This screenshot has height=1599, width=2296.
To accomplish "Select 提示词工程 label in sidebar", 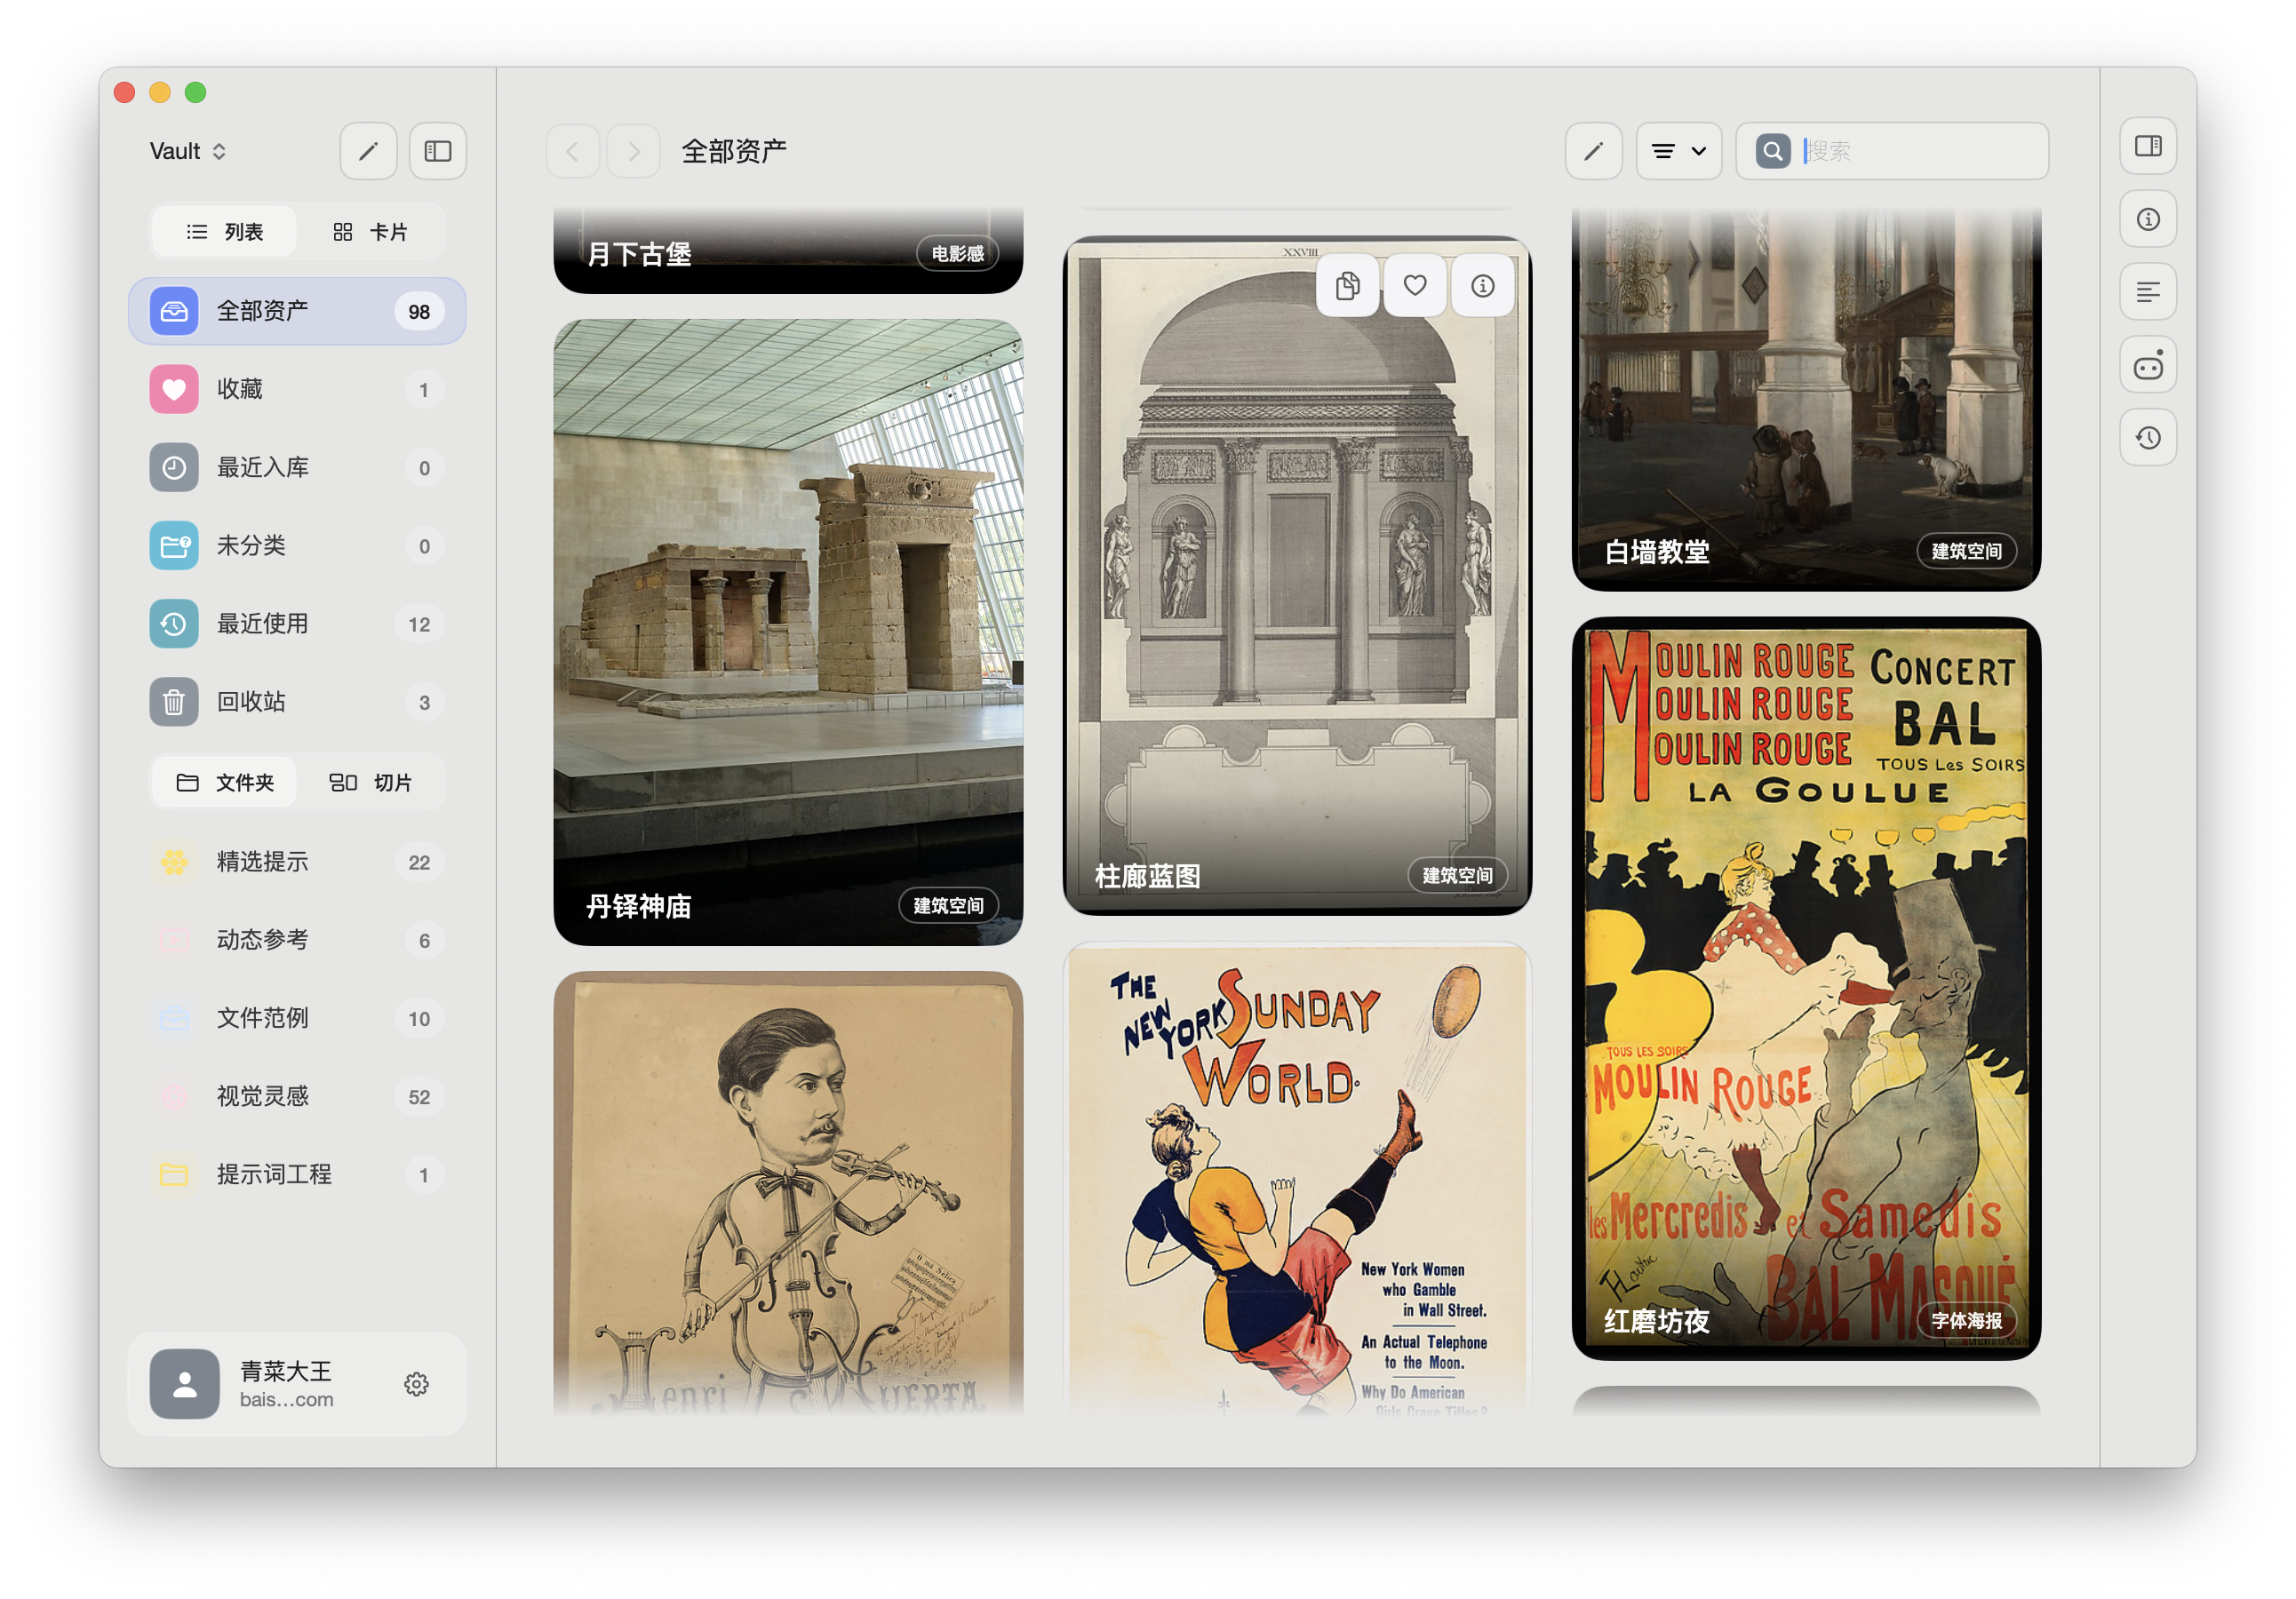I will click(274, 1174).
